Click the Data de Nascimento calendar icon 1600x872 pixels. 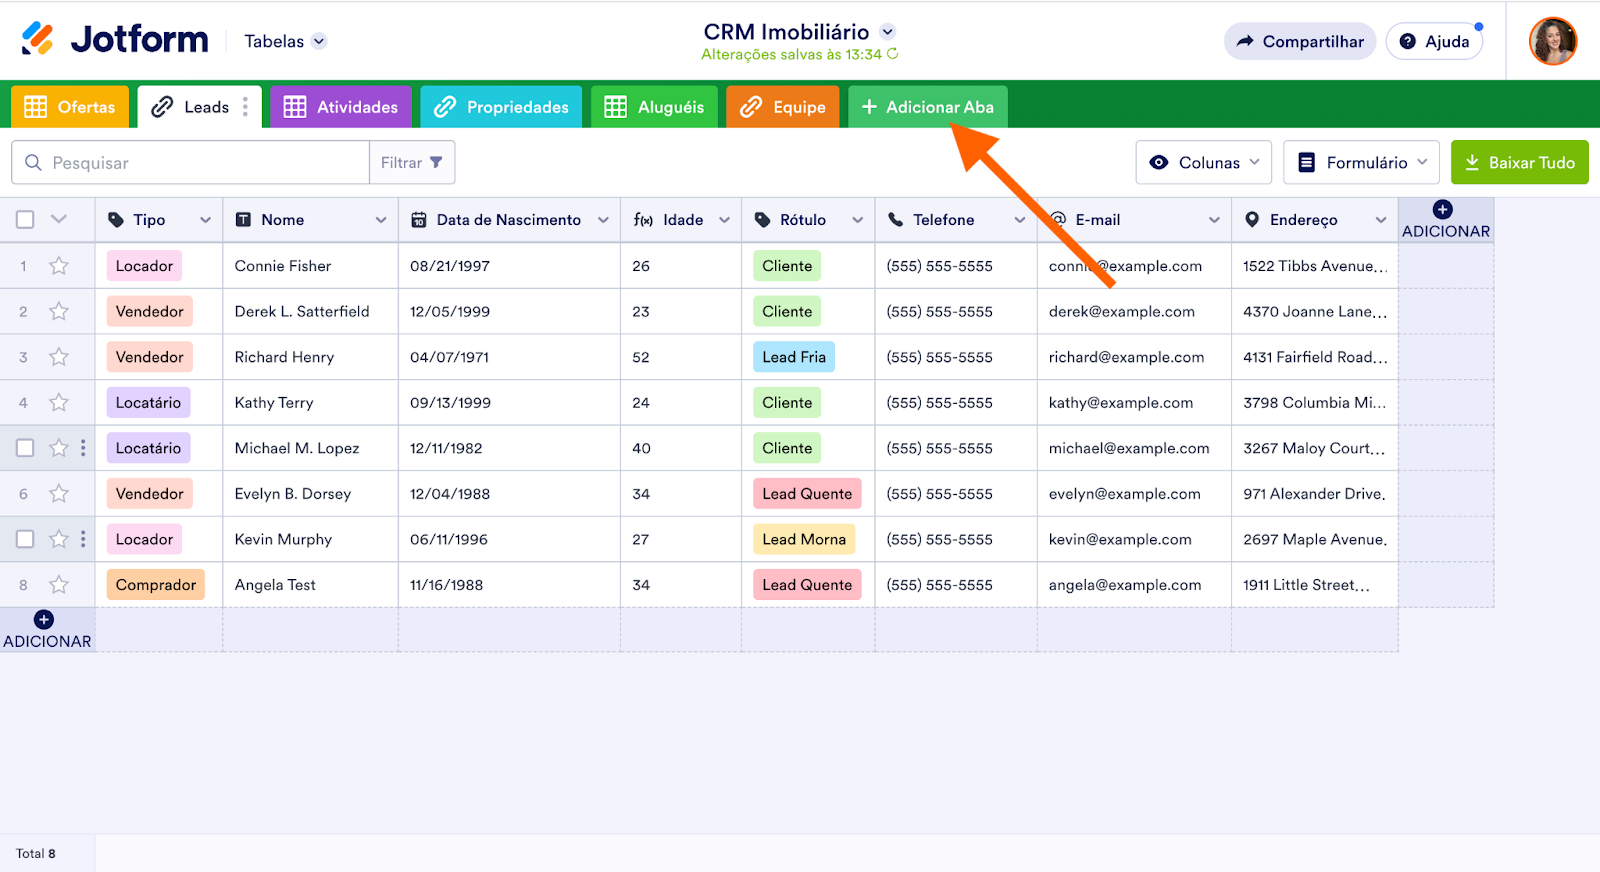pos(419,220)
